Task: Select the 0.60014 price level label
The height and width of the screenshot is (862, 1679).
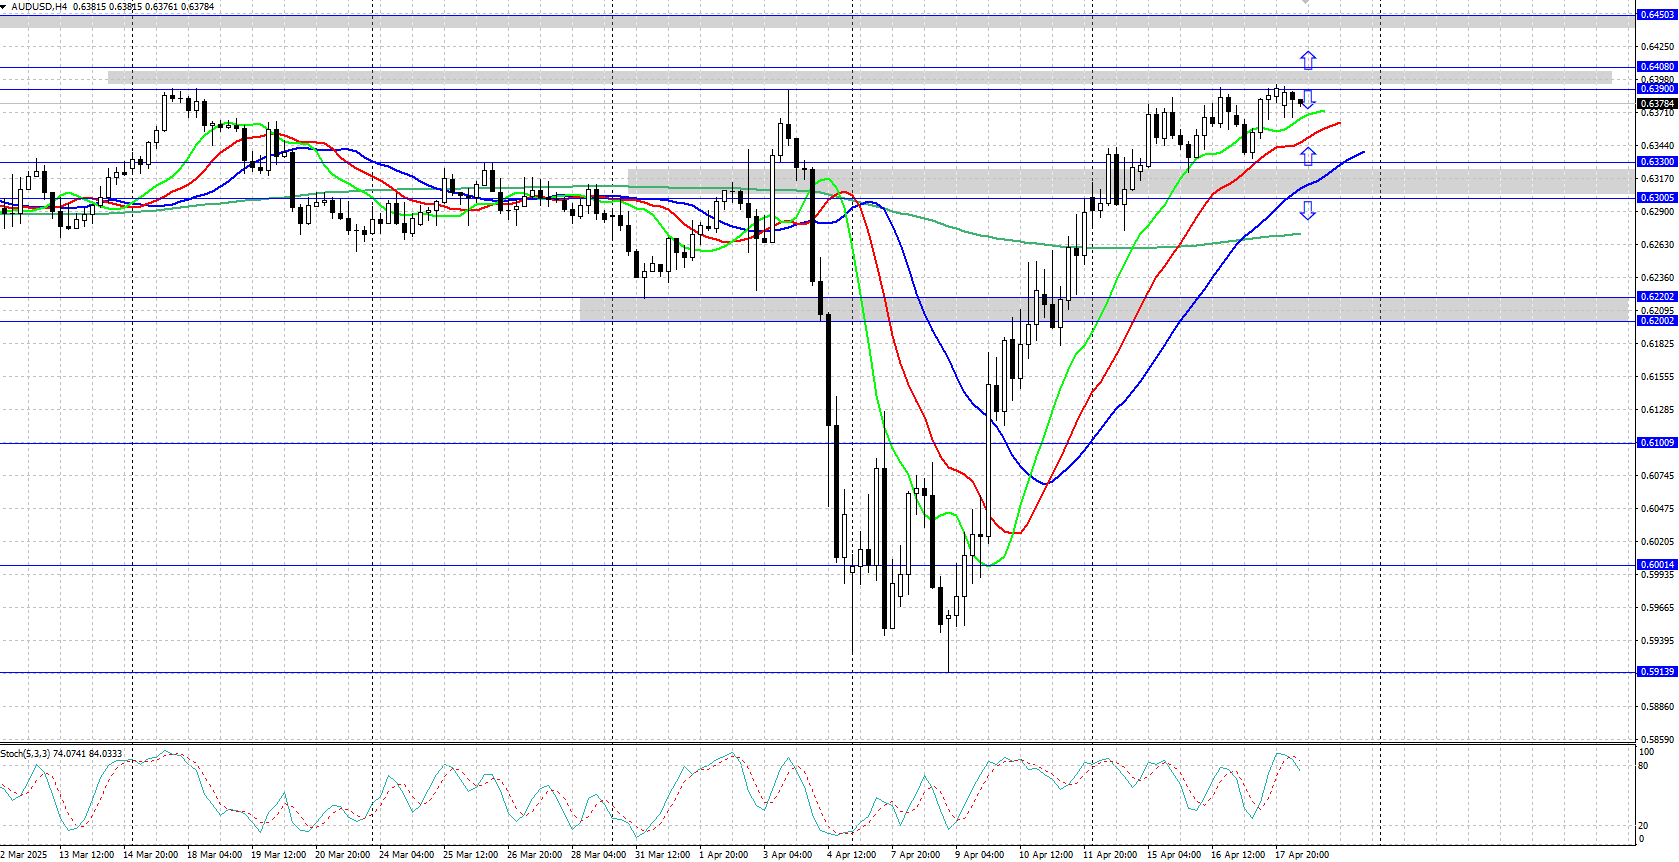Action: (1656, 565)
